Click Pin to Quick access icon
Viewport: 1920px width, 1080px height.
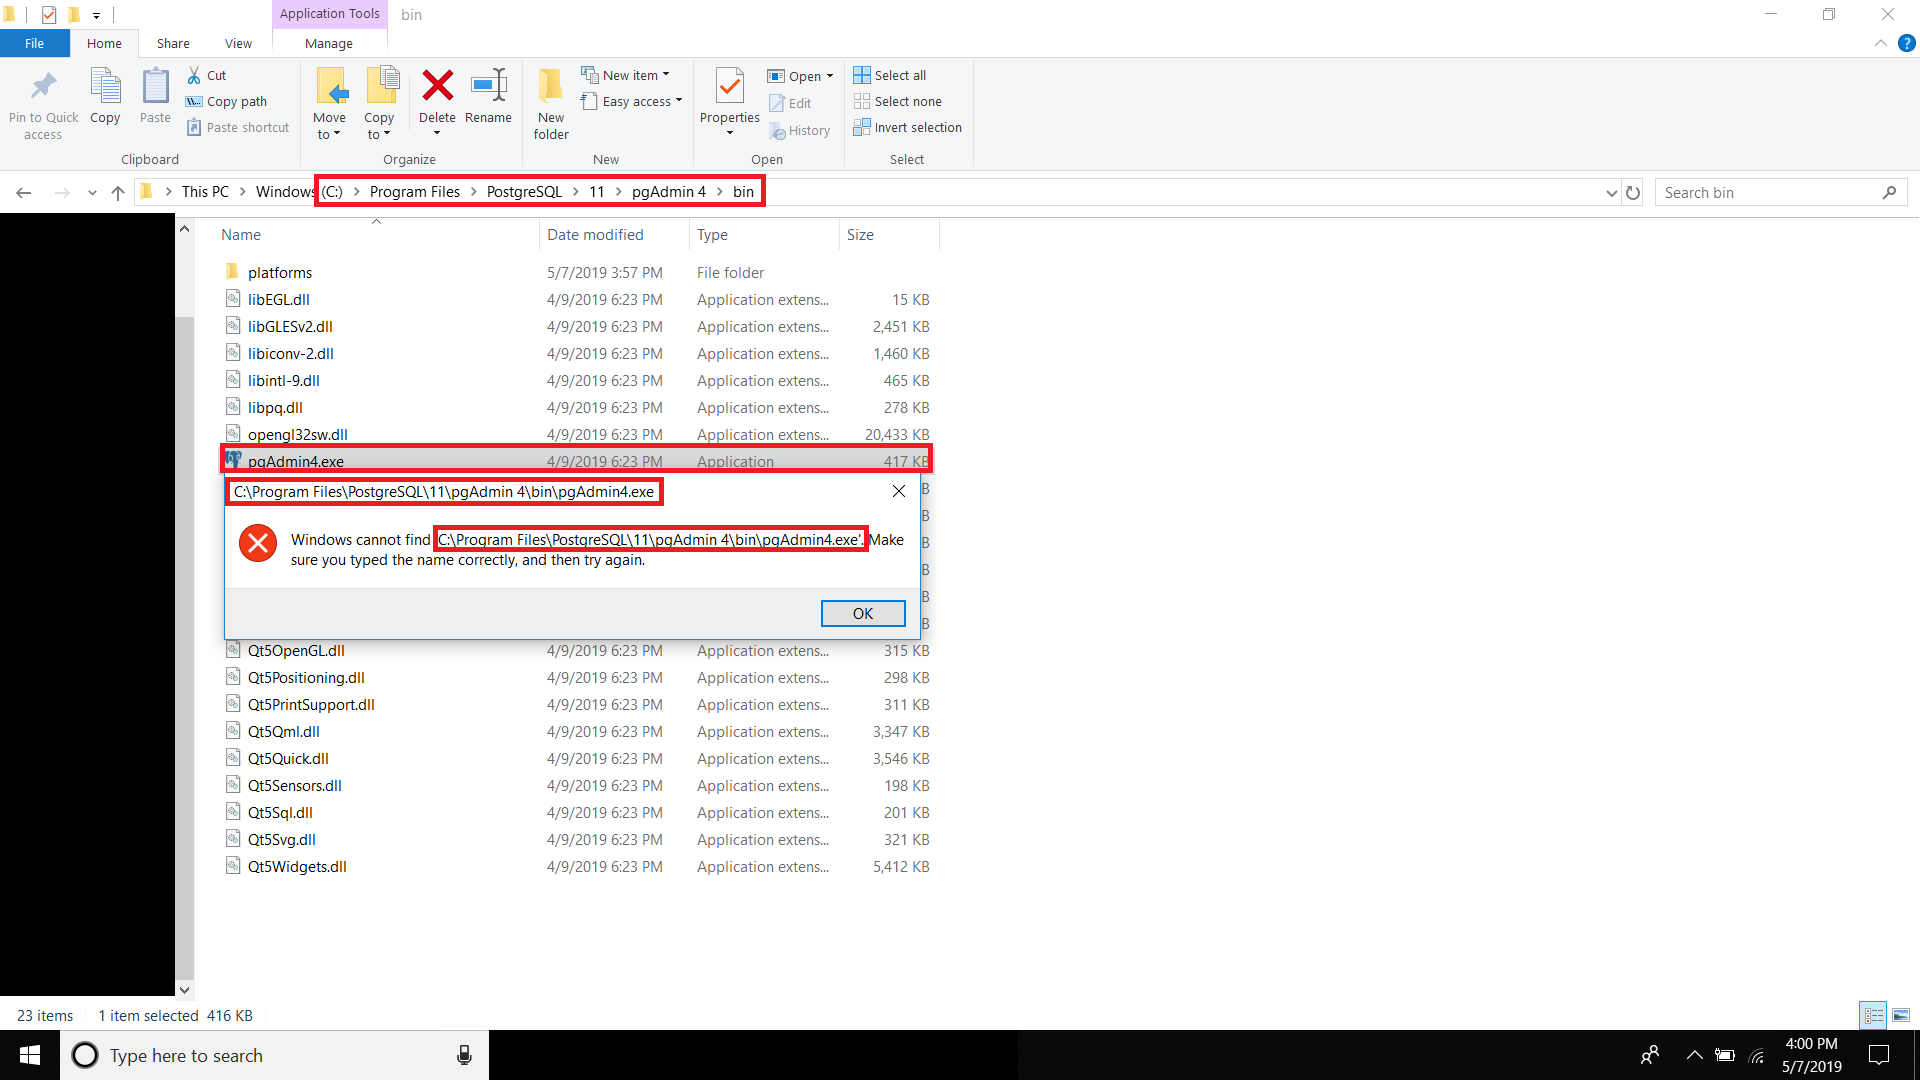pyautogui.click(x=43, y=86)
